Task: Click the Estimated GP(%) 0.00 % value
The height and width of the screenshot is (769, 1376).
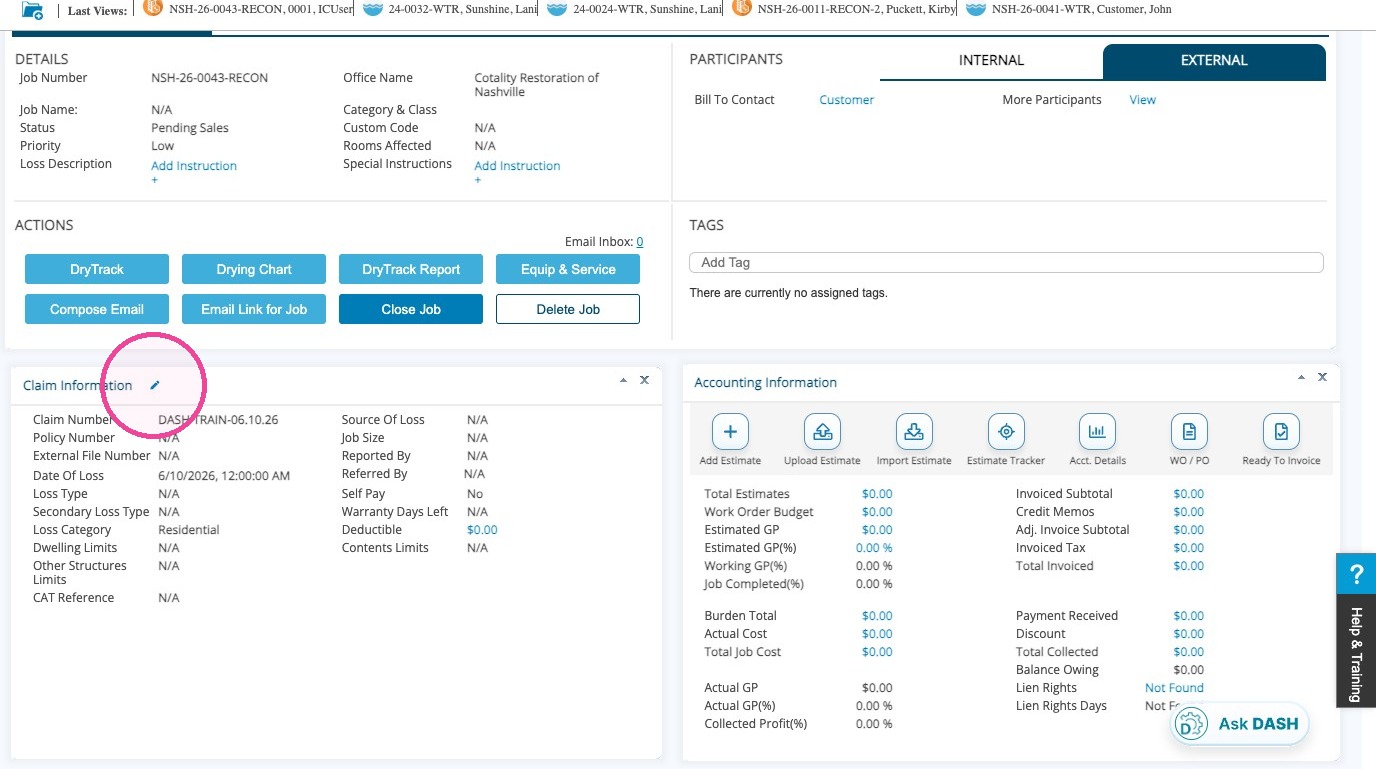Action: point(874,548)
